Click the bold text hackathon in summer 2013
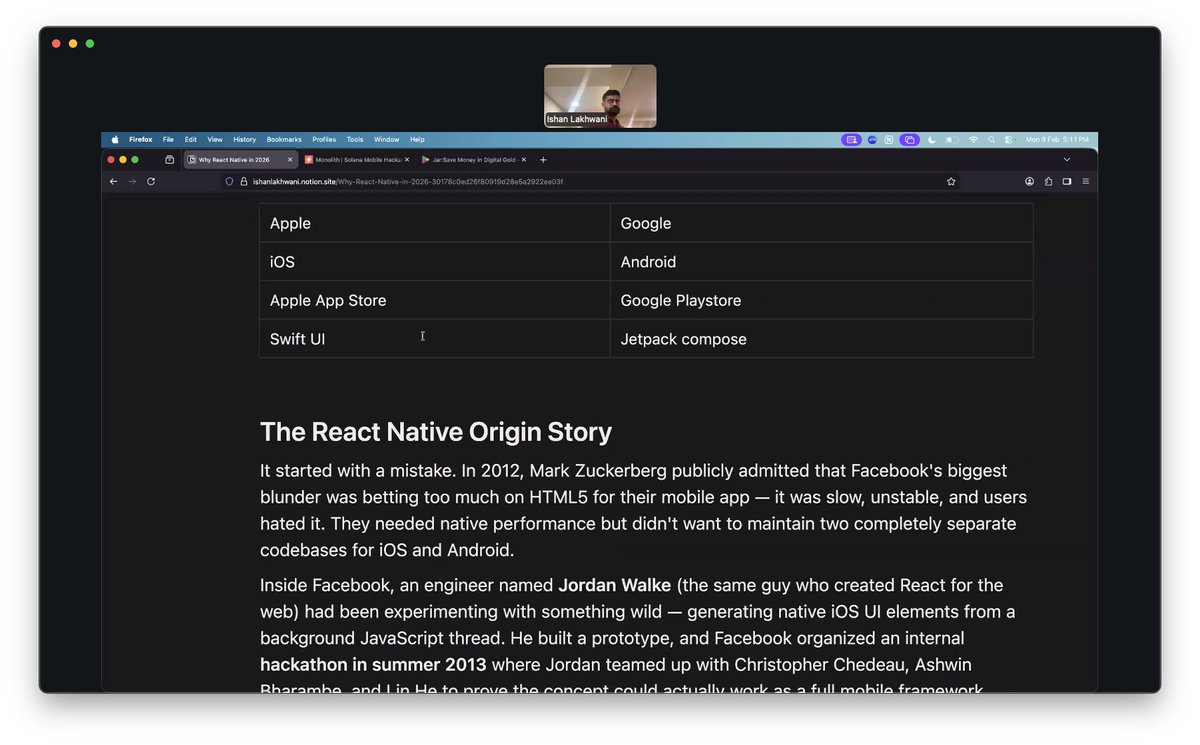The image size is (1200, 745). coord(373,665)
